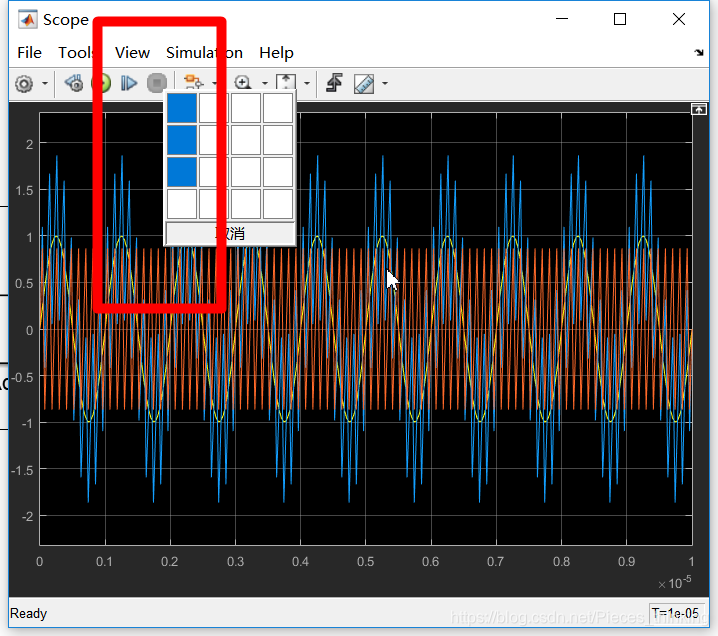Click the T=1e-05 status bar field
This screenshot has height=636, width=718.
click(675, 613)
